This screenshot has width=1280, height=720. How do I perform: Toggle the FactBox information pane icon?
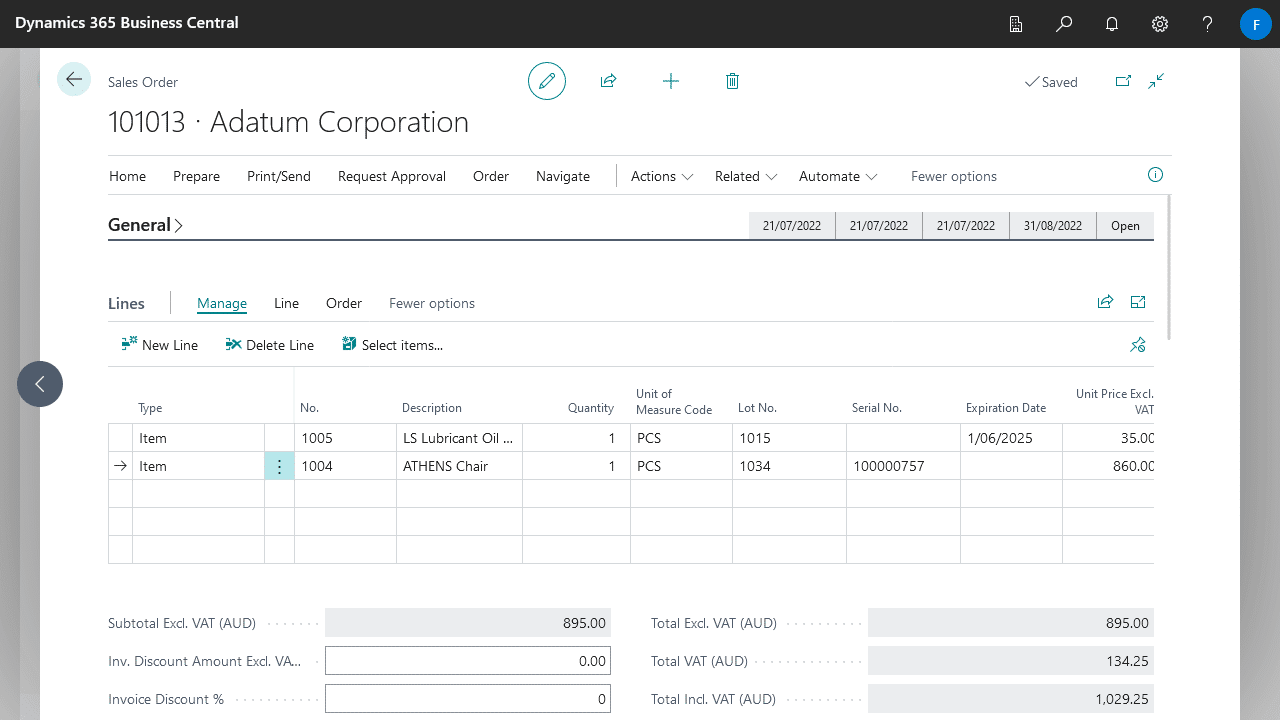(x=1155, y=175)
